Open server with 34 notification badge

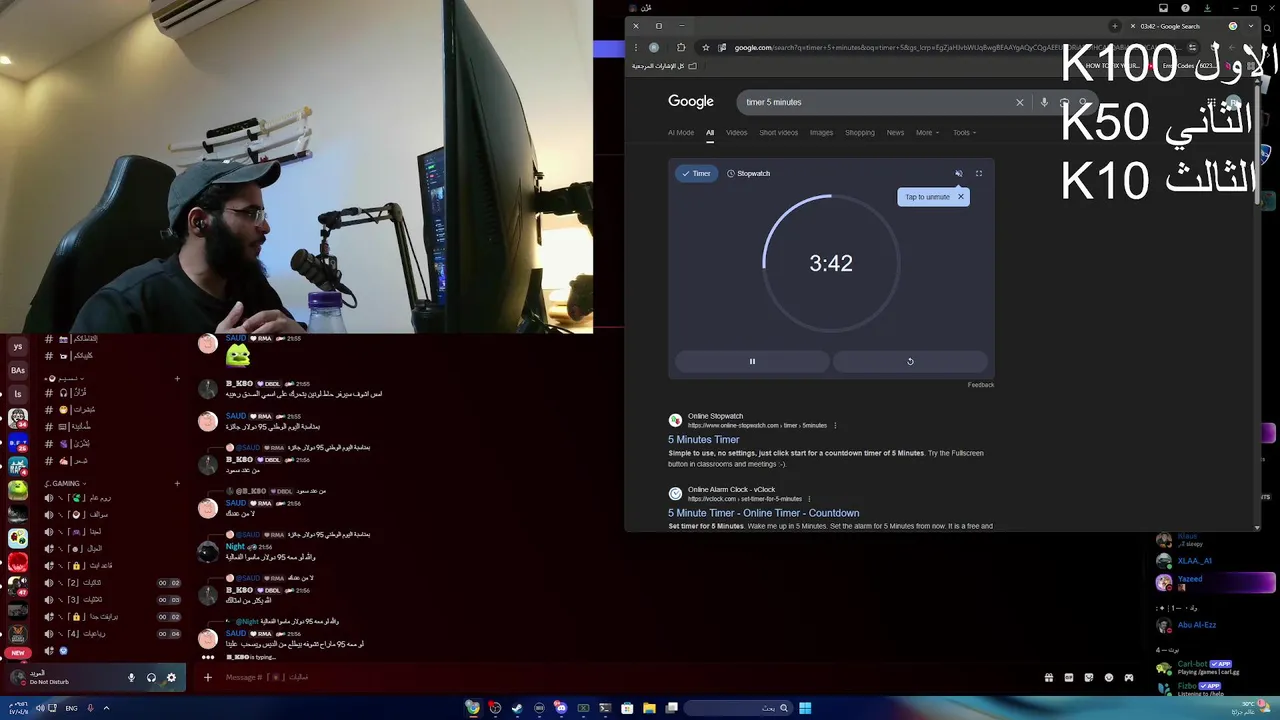(17, 418)
